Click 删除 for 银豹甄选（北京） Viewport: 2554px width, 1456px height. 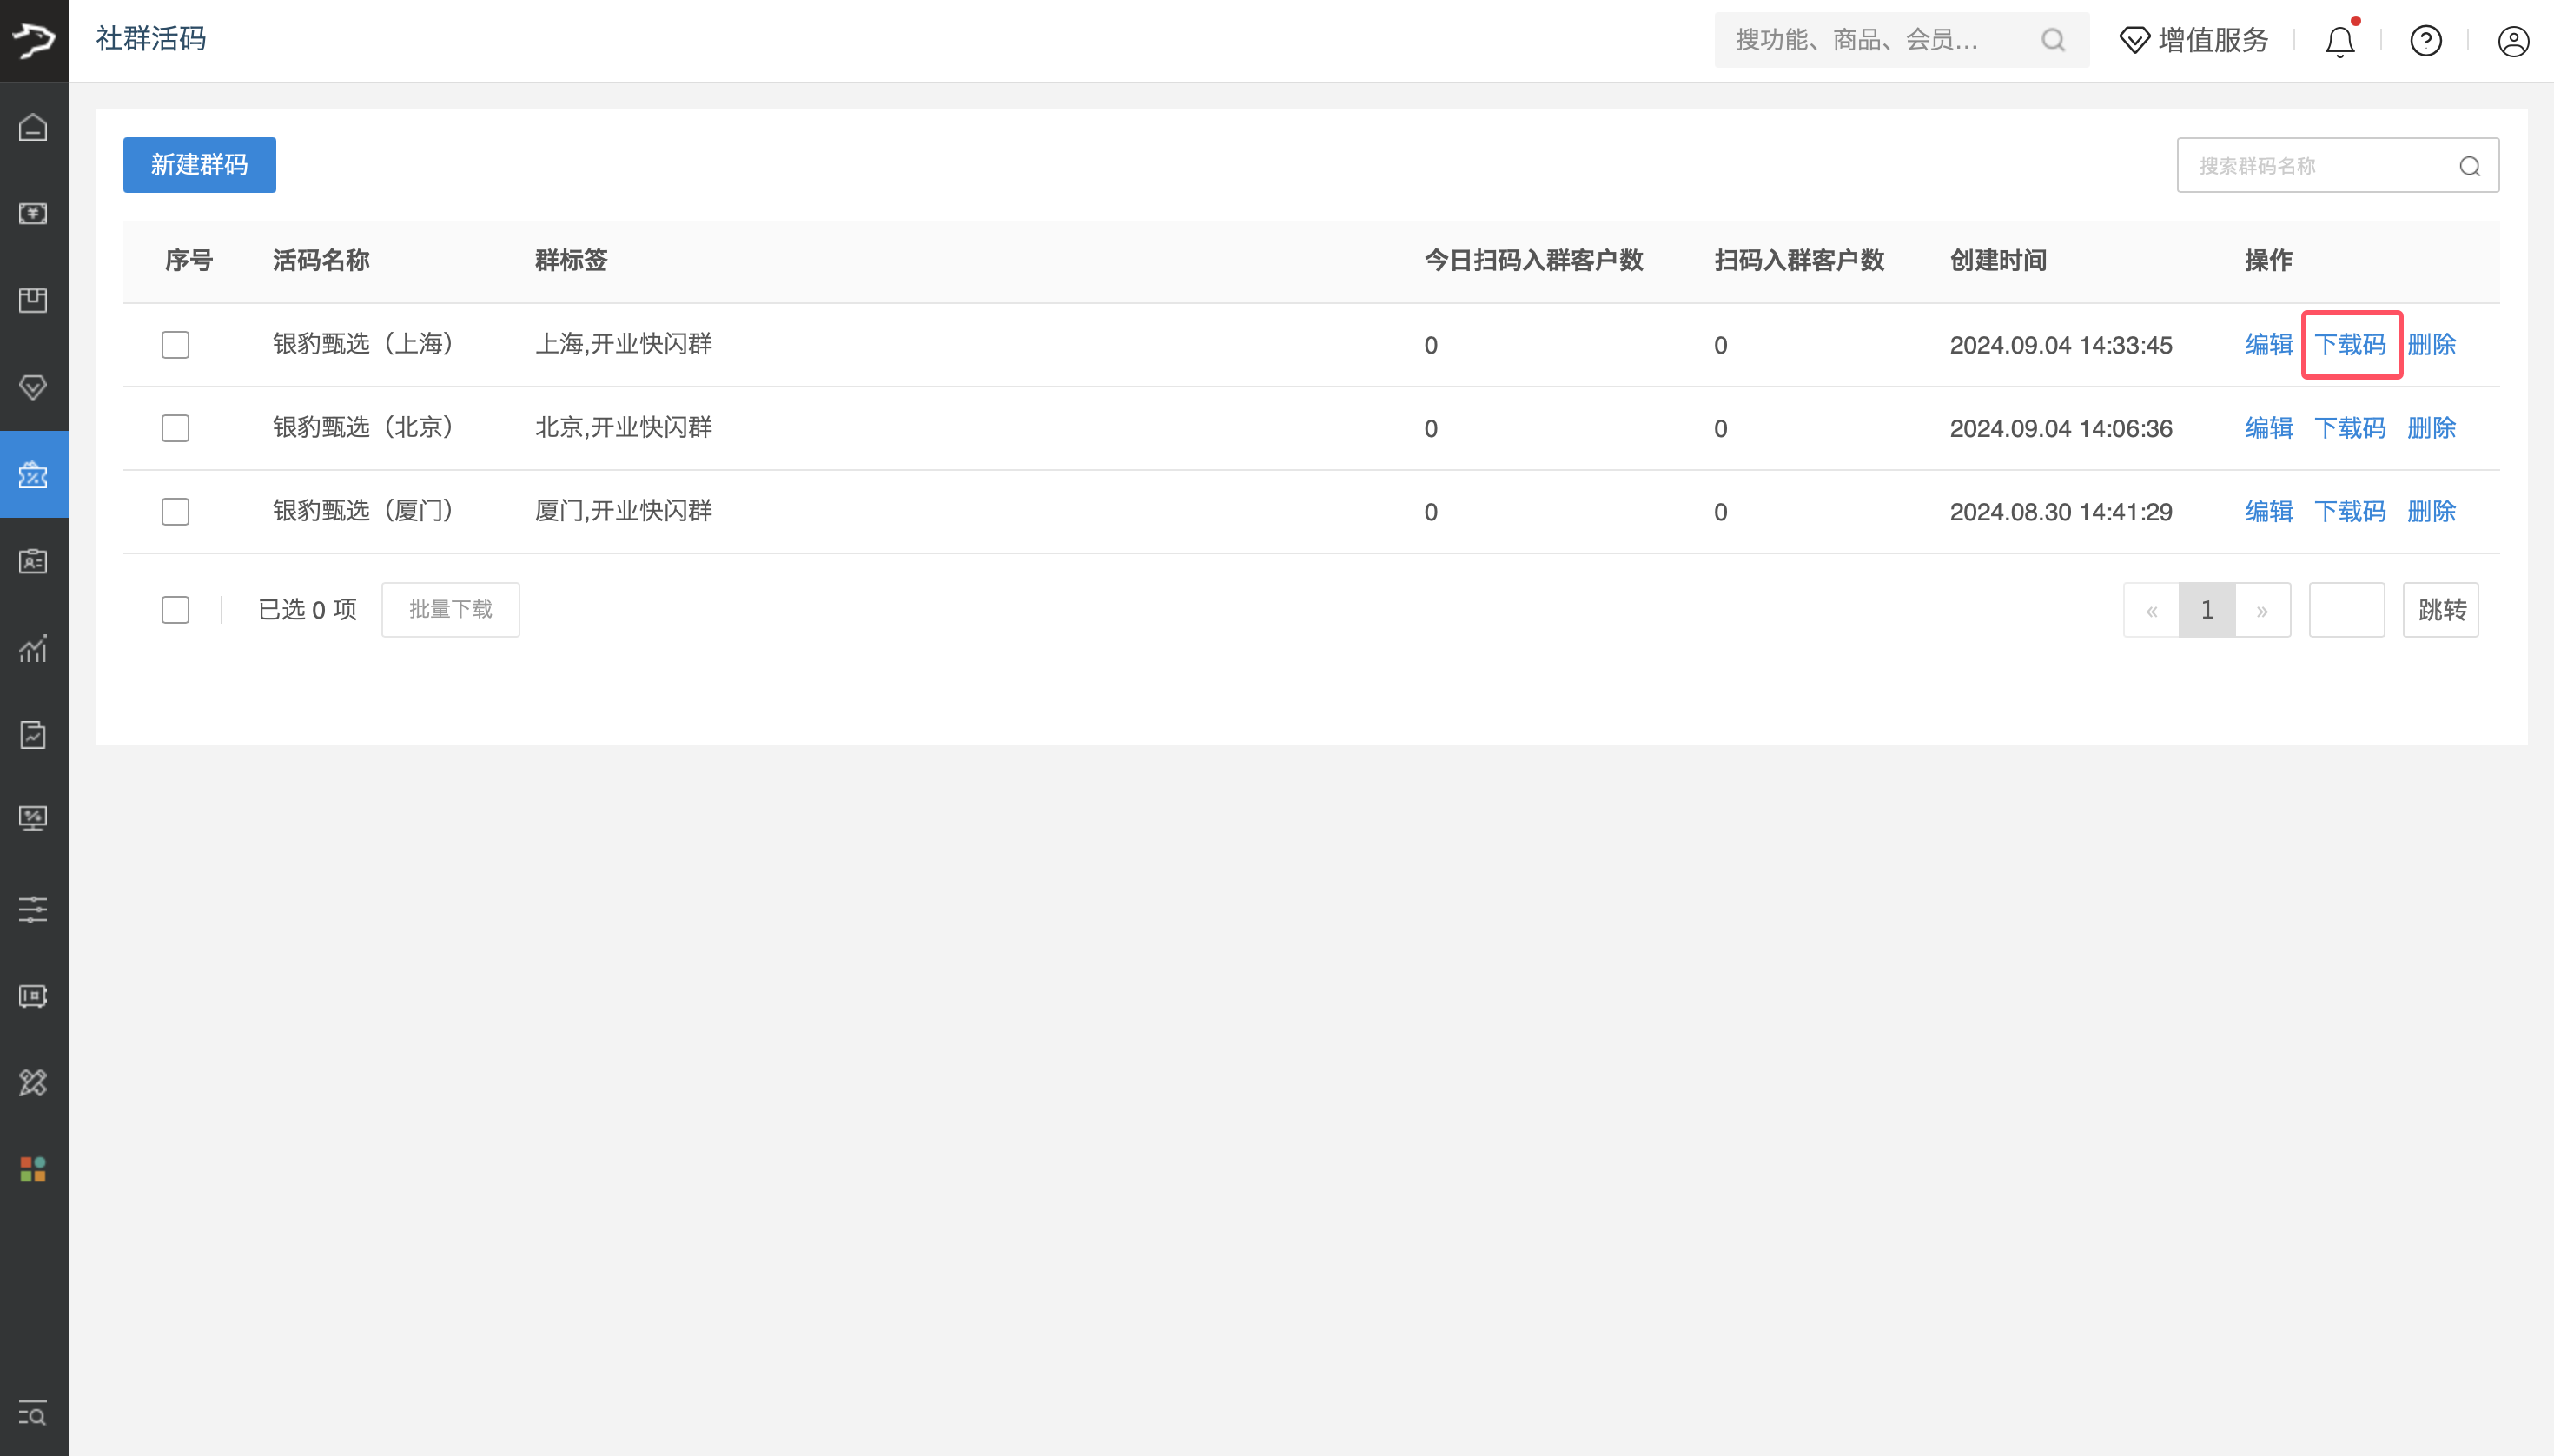(2431, 428)
